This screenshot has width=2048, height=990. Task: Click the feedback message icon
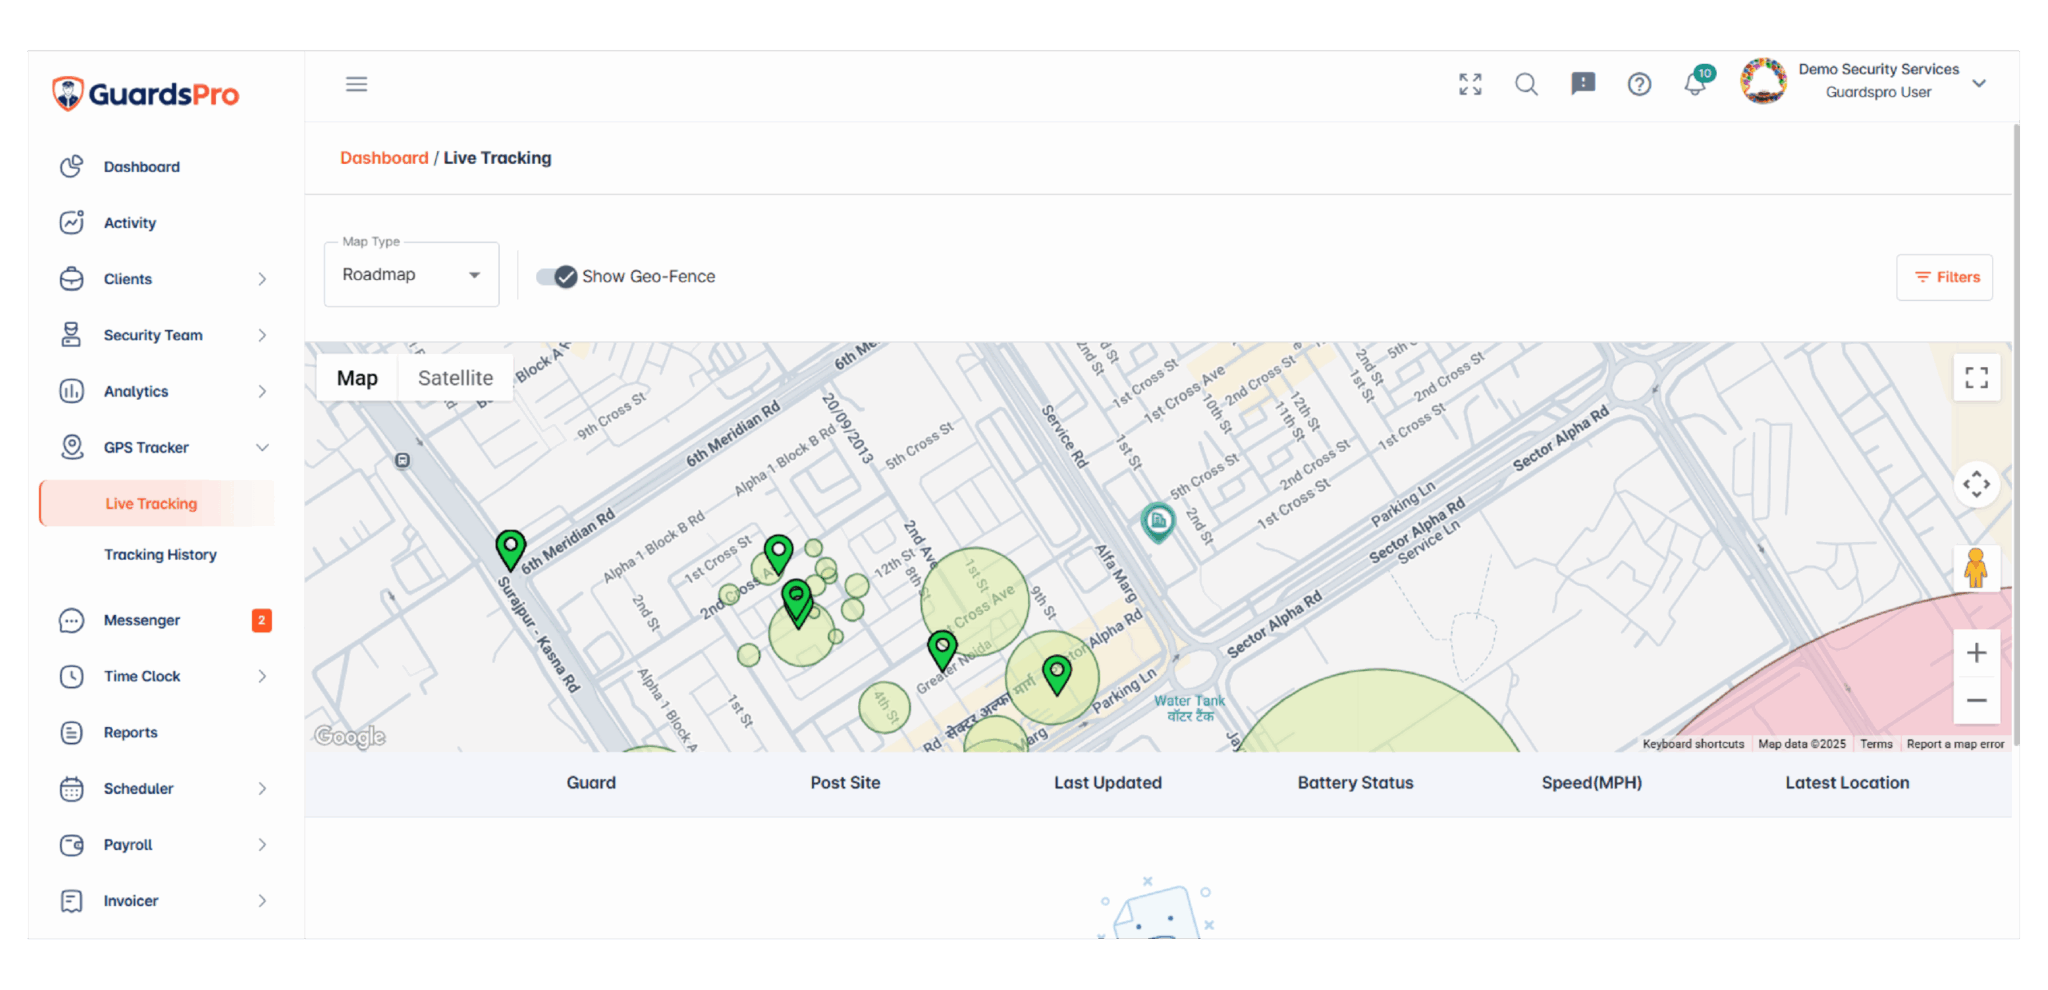(1583, 84)
